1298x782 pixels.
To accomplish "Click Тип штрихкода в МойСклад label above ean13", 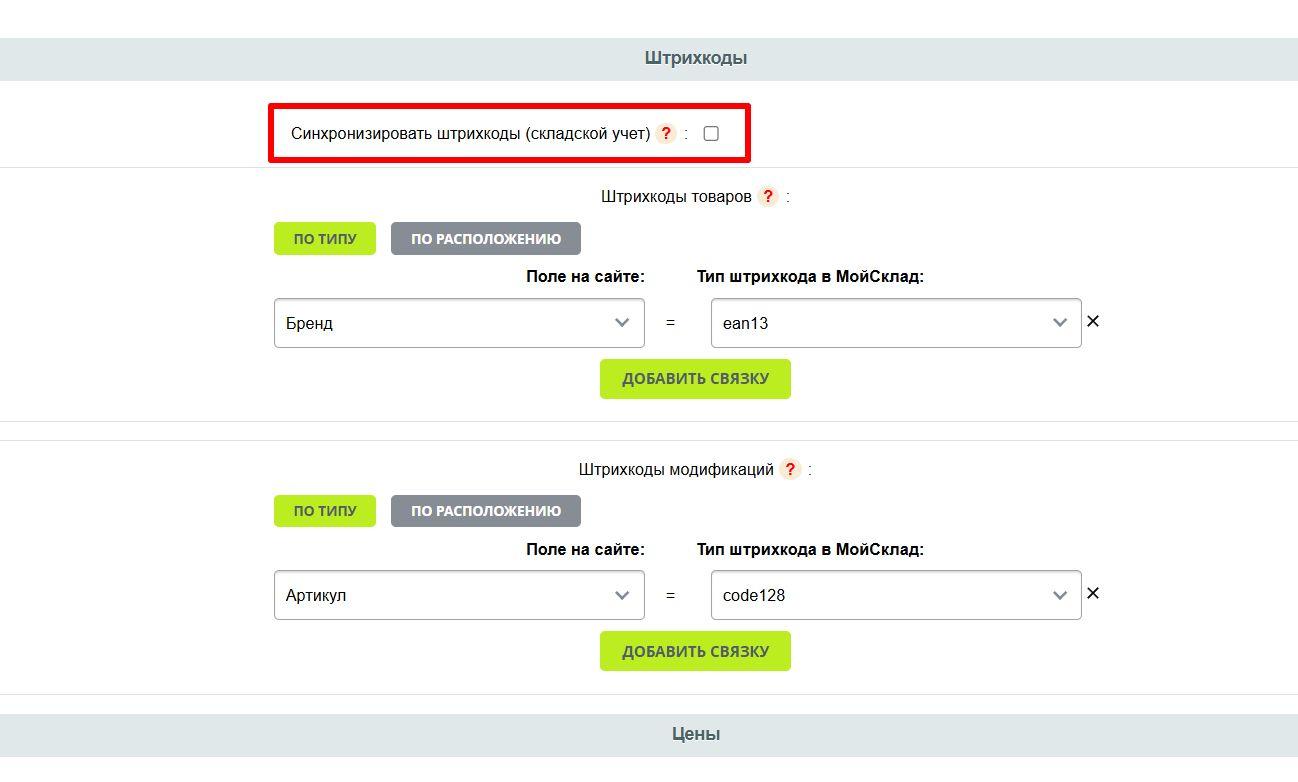I will [810, 276].
